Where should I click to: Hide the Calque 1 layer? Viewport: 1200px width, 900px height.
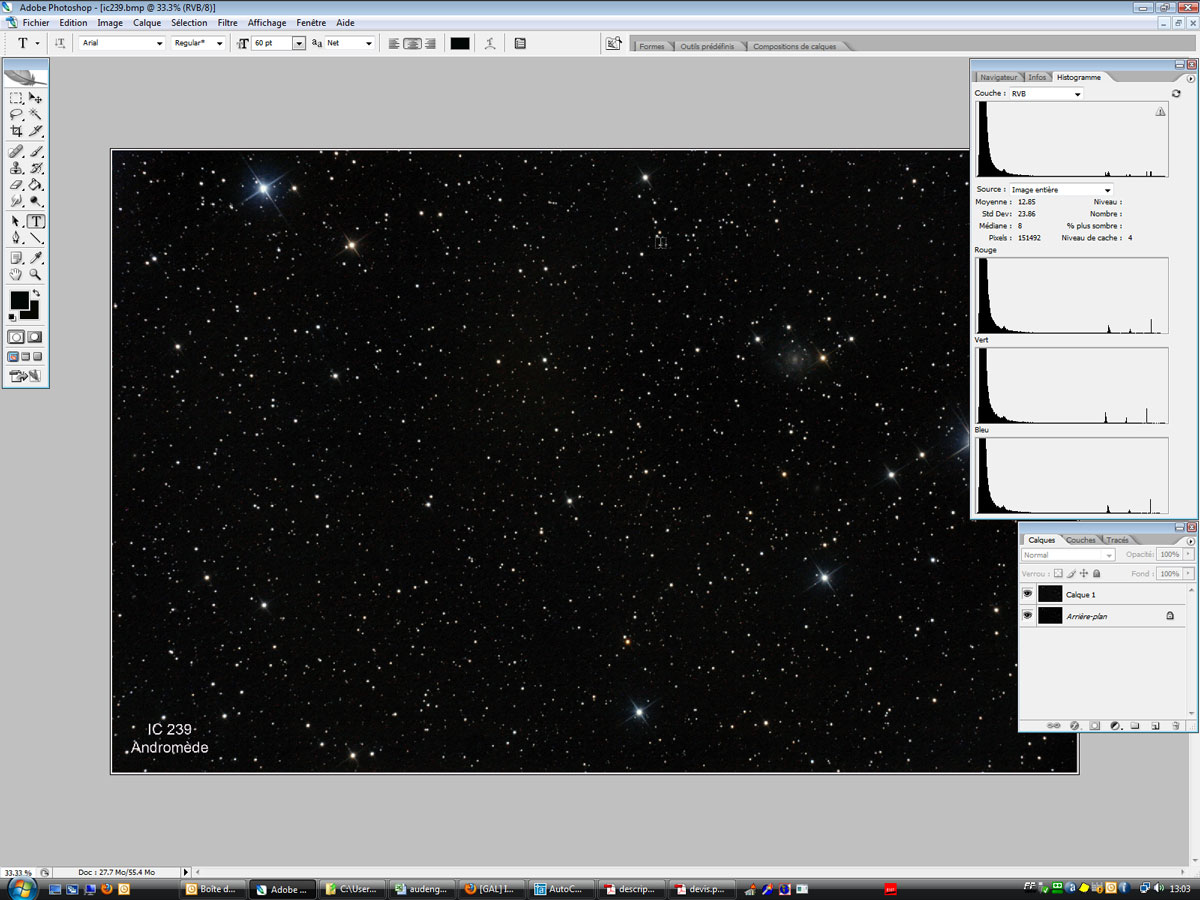pyautogui.click(x=1027, y=594)
